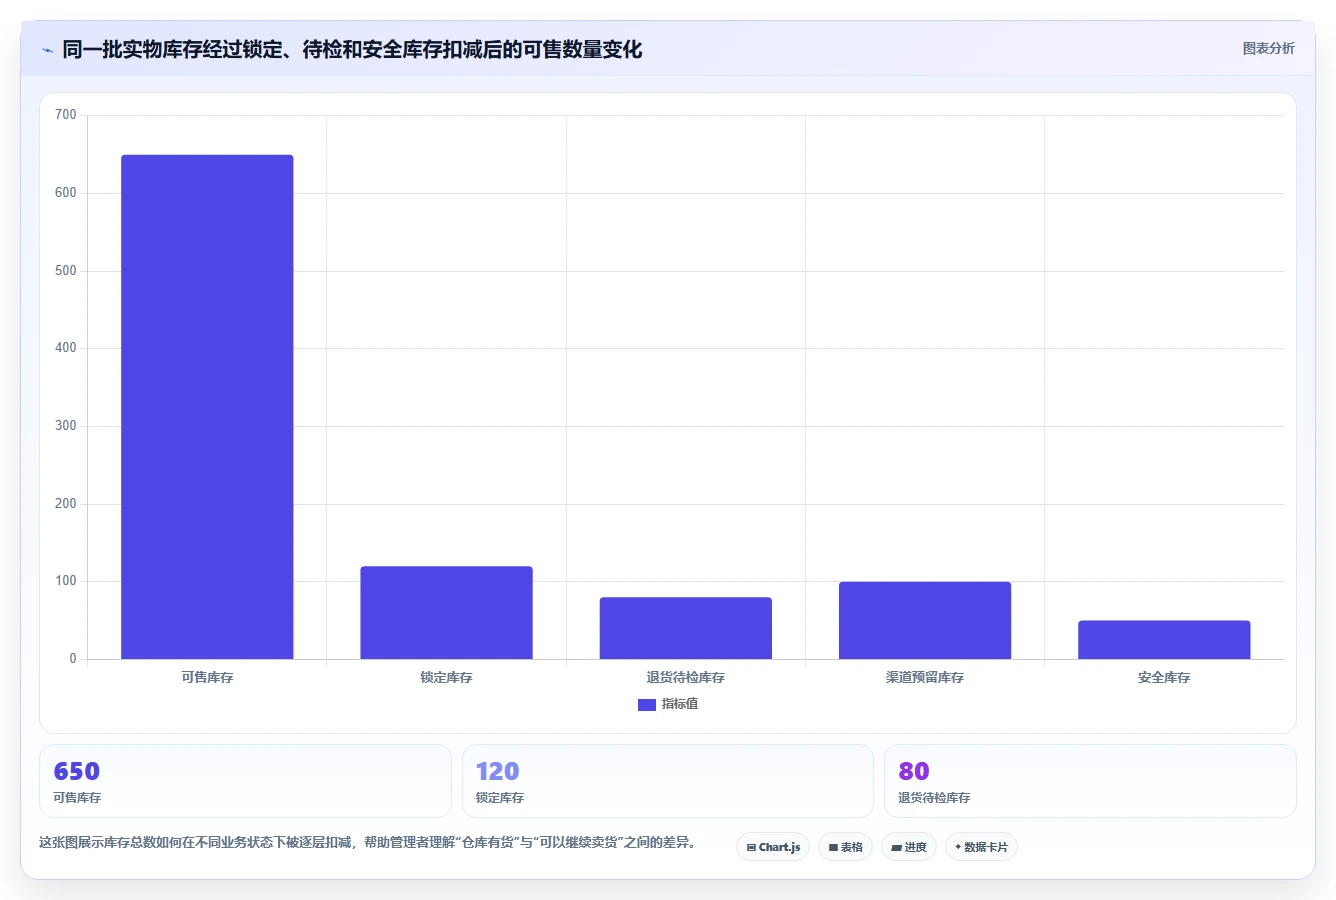
Task: Click the Chart.js tag chip
Action: coord(773,847)
